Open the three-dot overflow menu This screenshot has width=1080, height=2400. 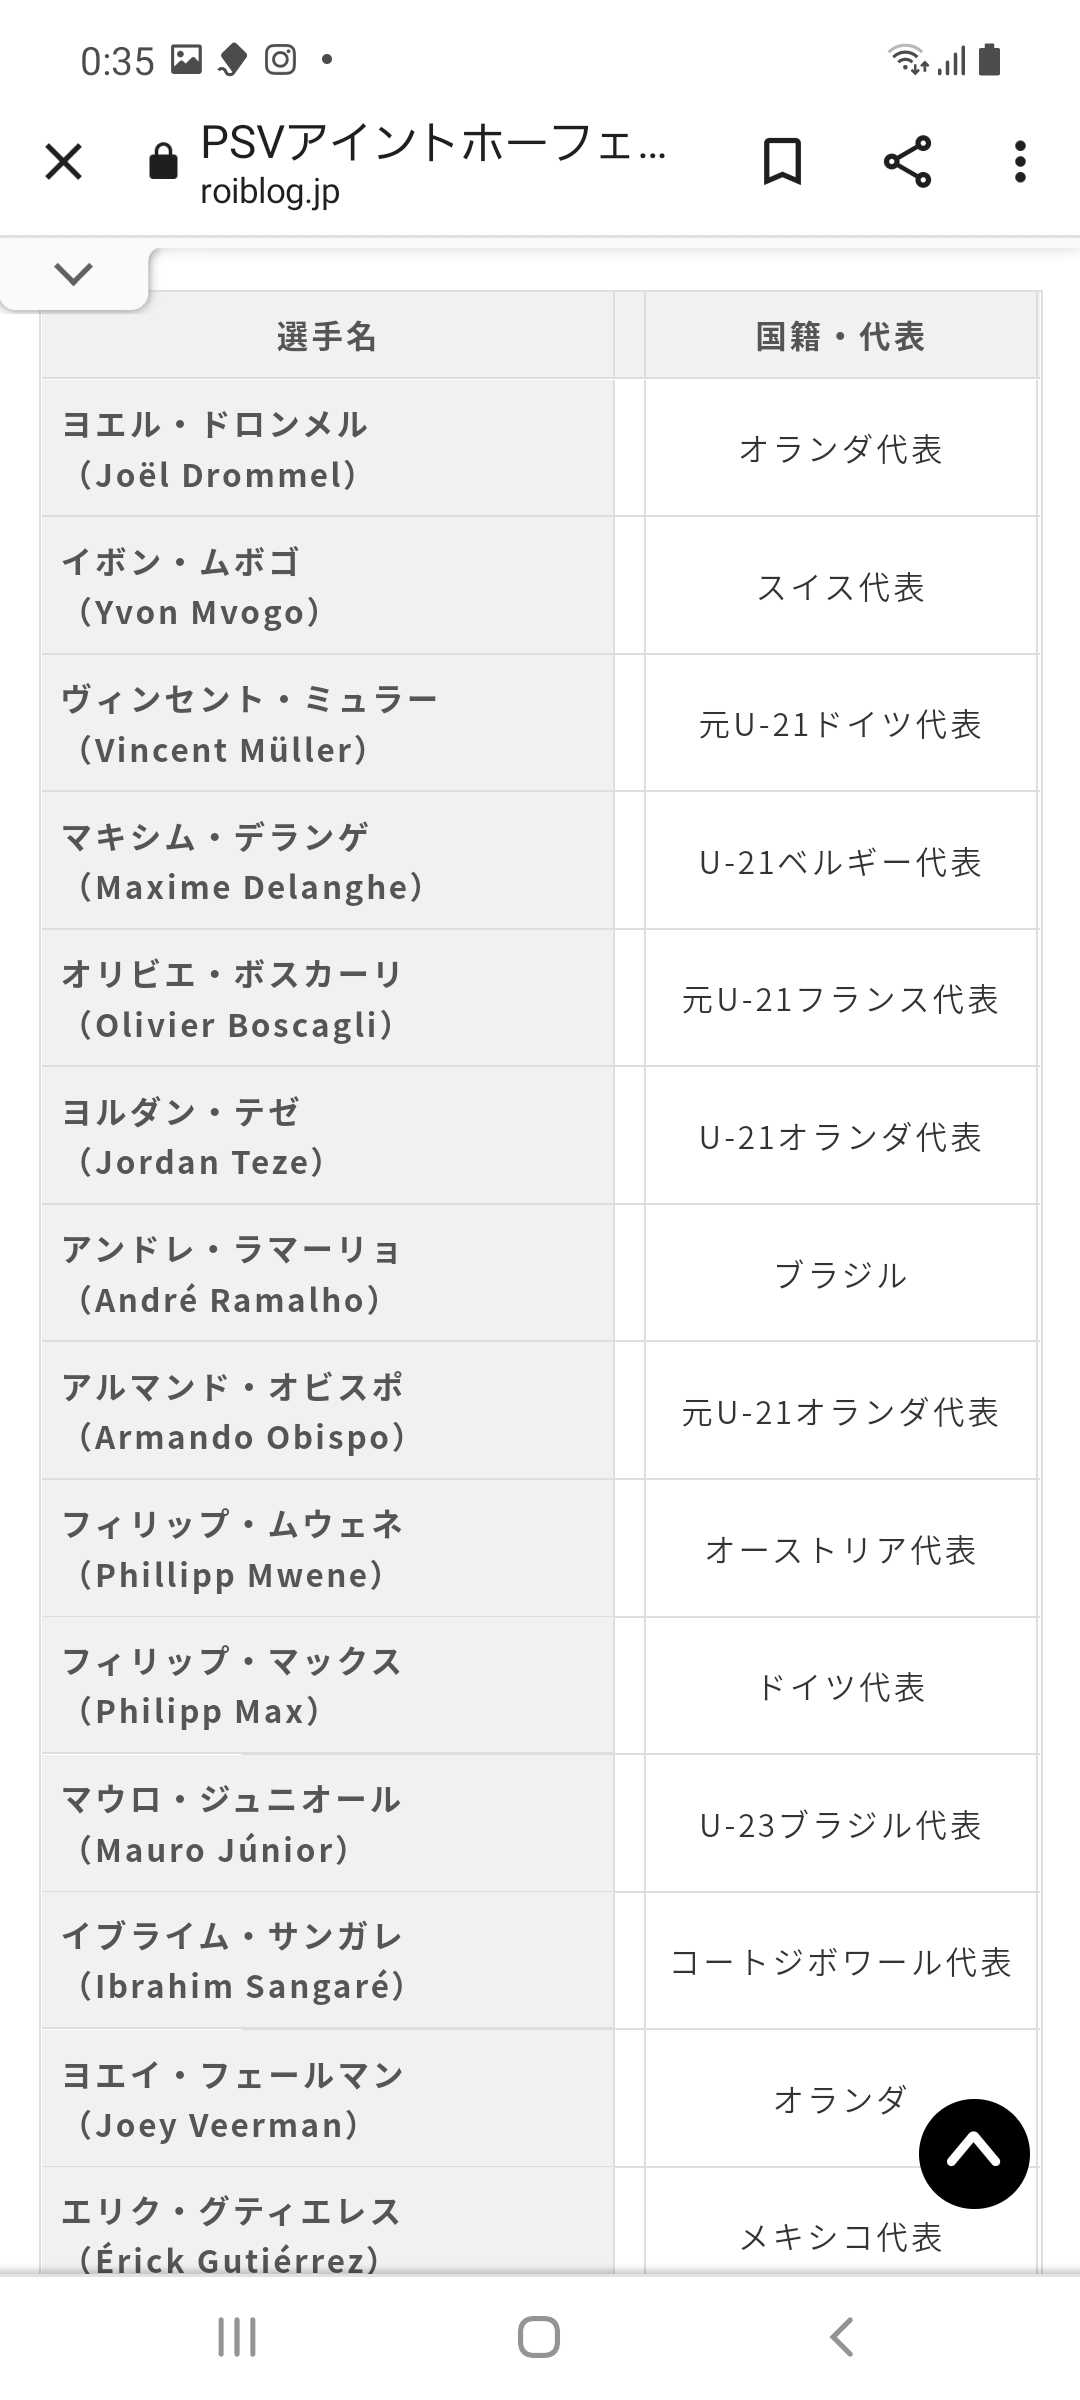coord(1020,162)
